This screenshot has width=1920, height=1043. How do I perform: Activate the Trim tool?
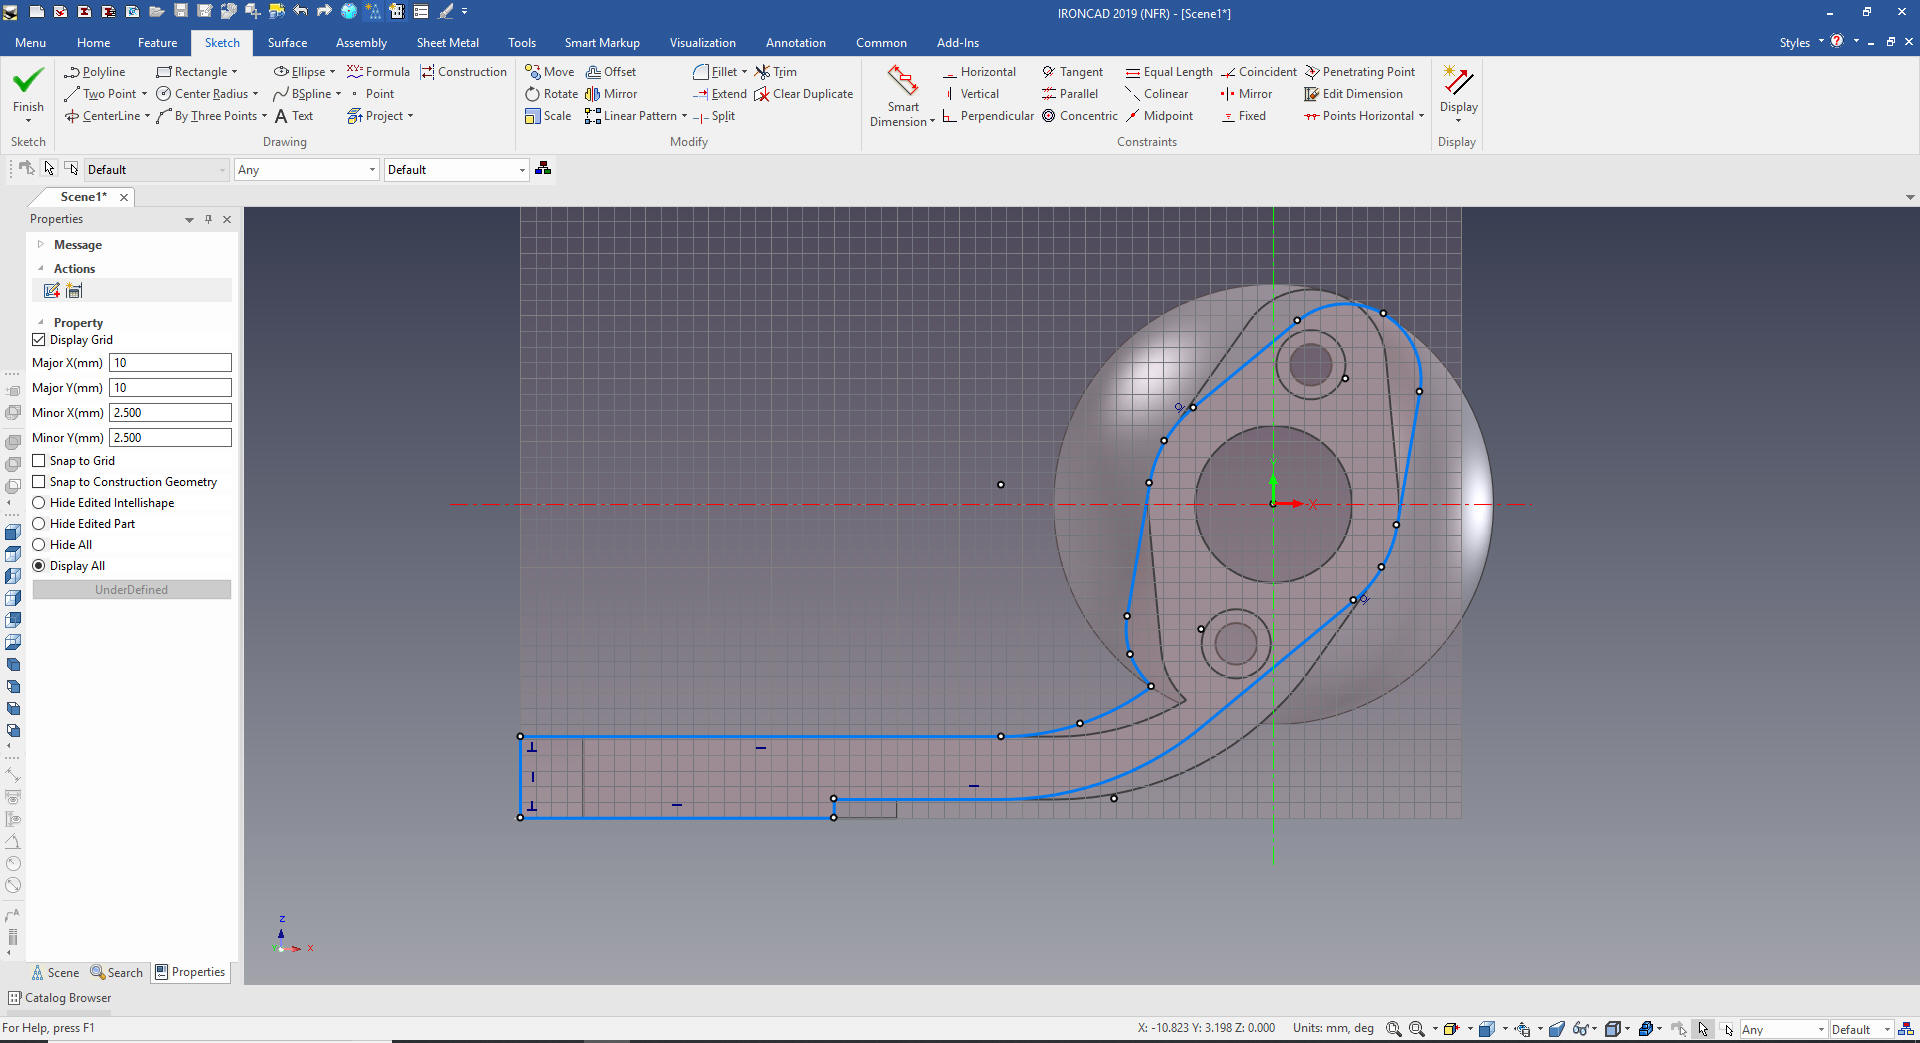point(776,72)
